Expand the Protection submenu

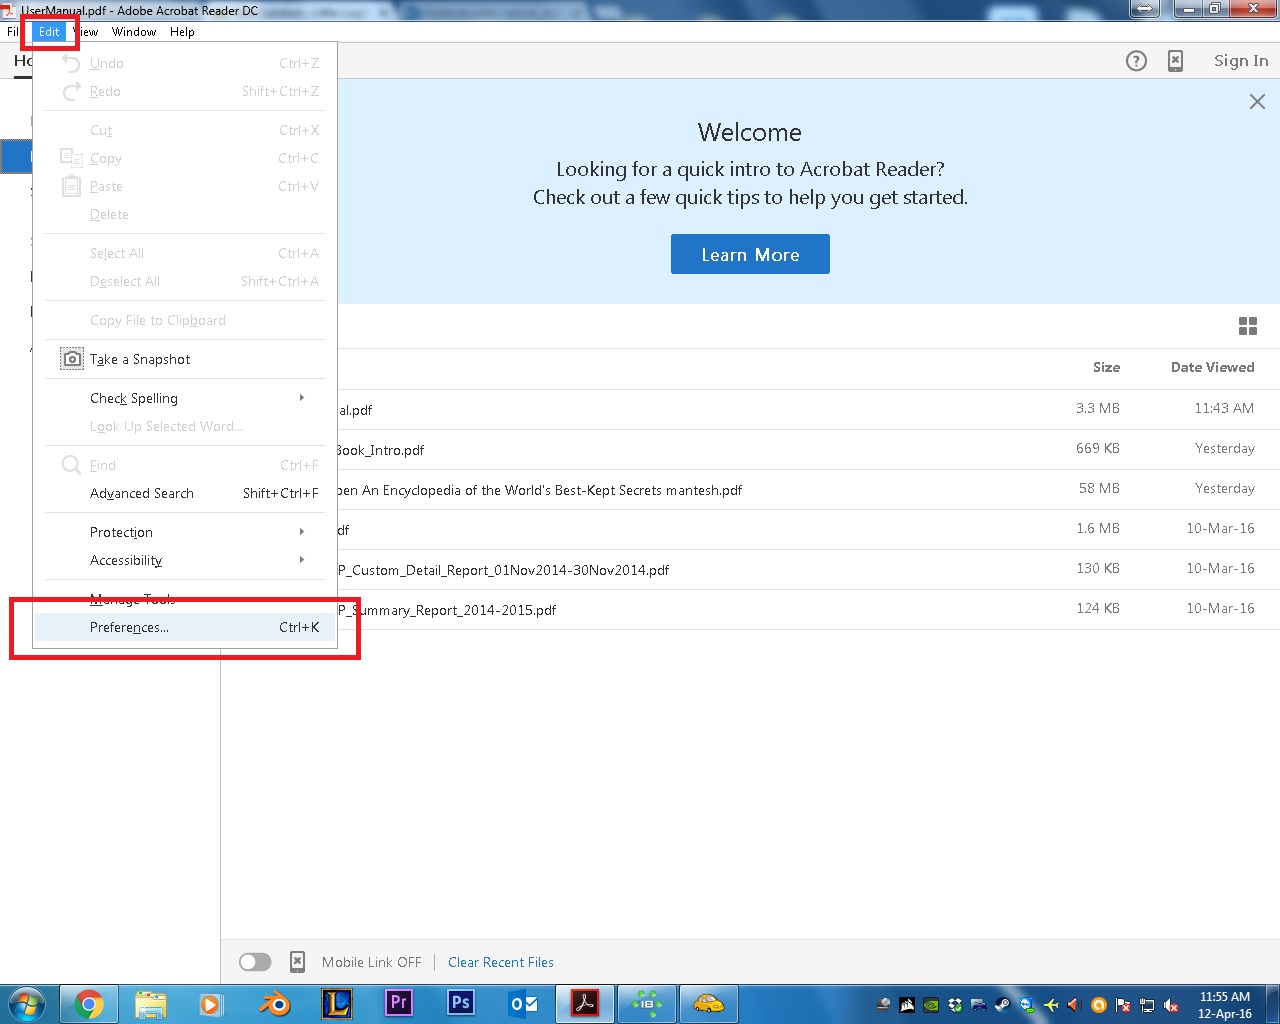click(185, 532)
